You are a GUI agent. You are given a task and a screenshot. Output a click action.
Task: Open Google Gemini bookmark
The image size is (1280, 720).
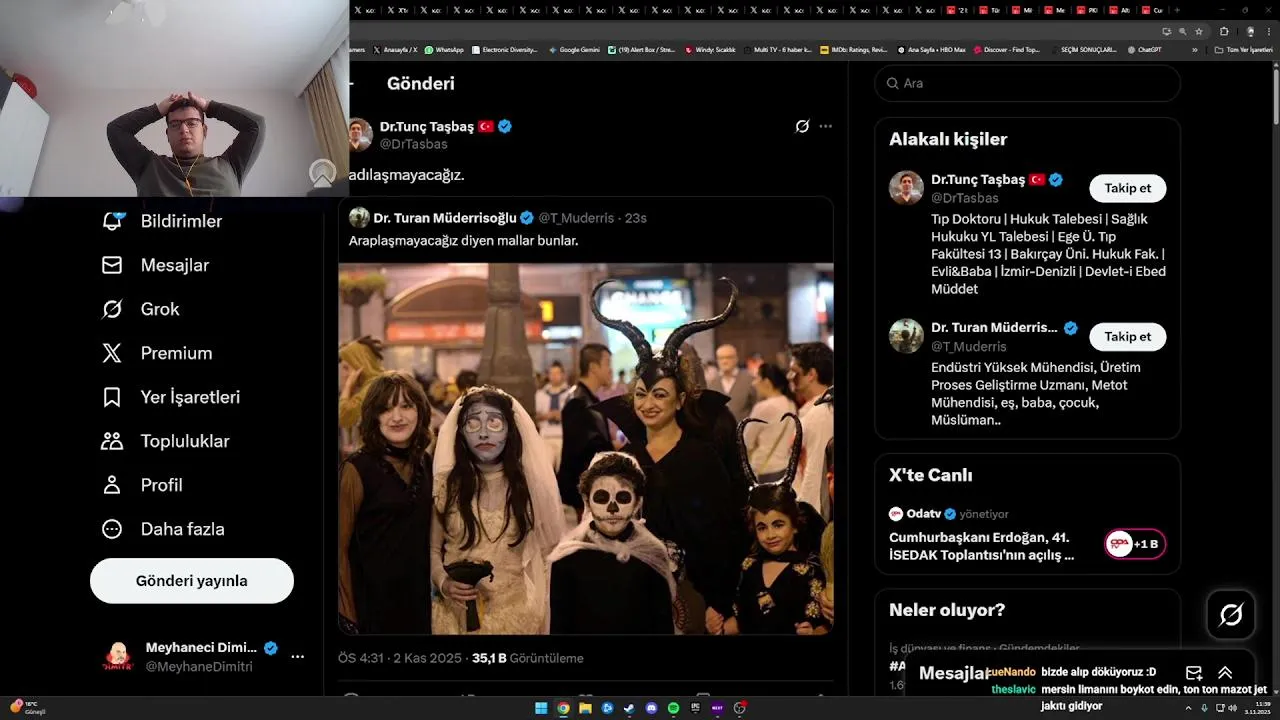coord(574,49)
